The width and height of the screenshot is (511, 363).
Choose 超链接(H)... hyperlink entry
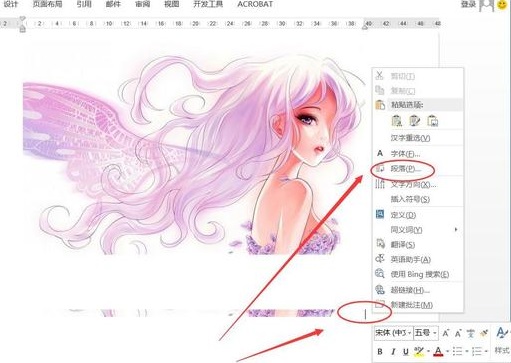(x=417, y=290)
